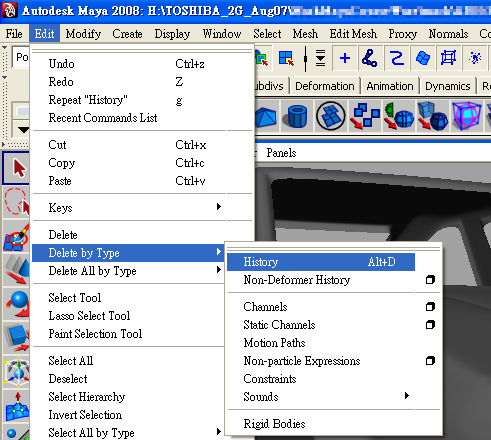491x440 pixels.
Task: Click the make live surface icon
Action: pos(448,58)
